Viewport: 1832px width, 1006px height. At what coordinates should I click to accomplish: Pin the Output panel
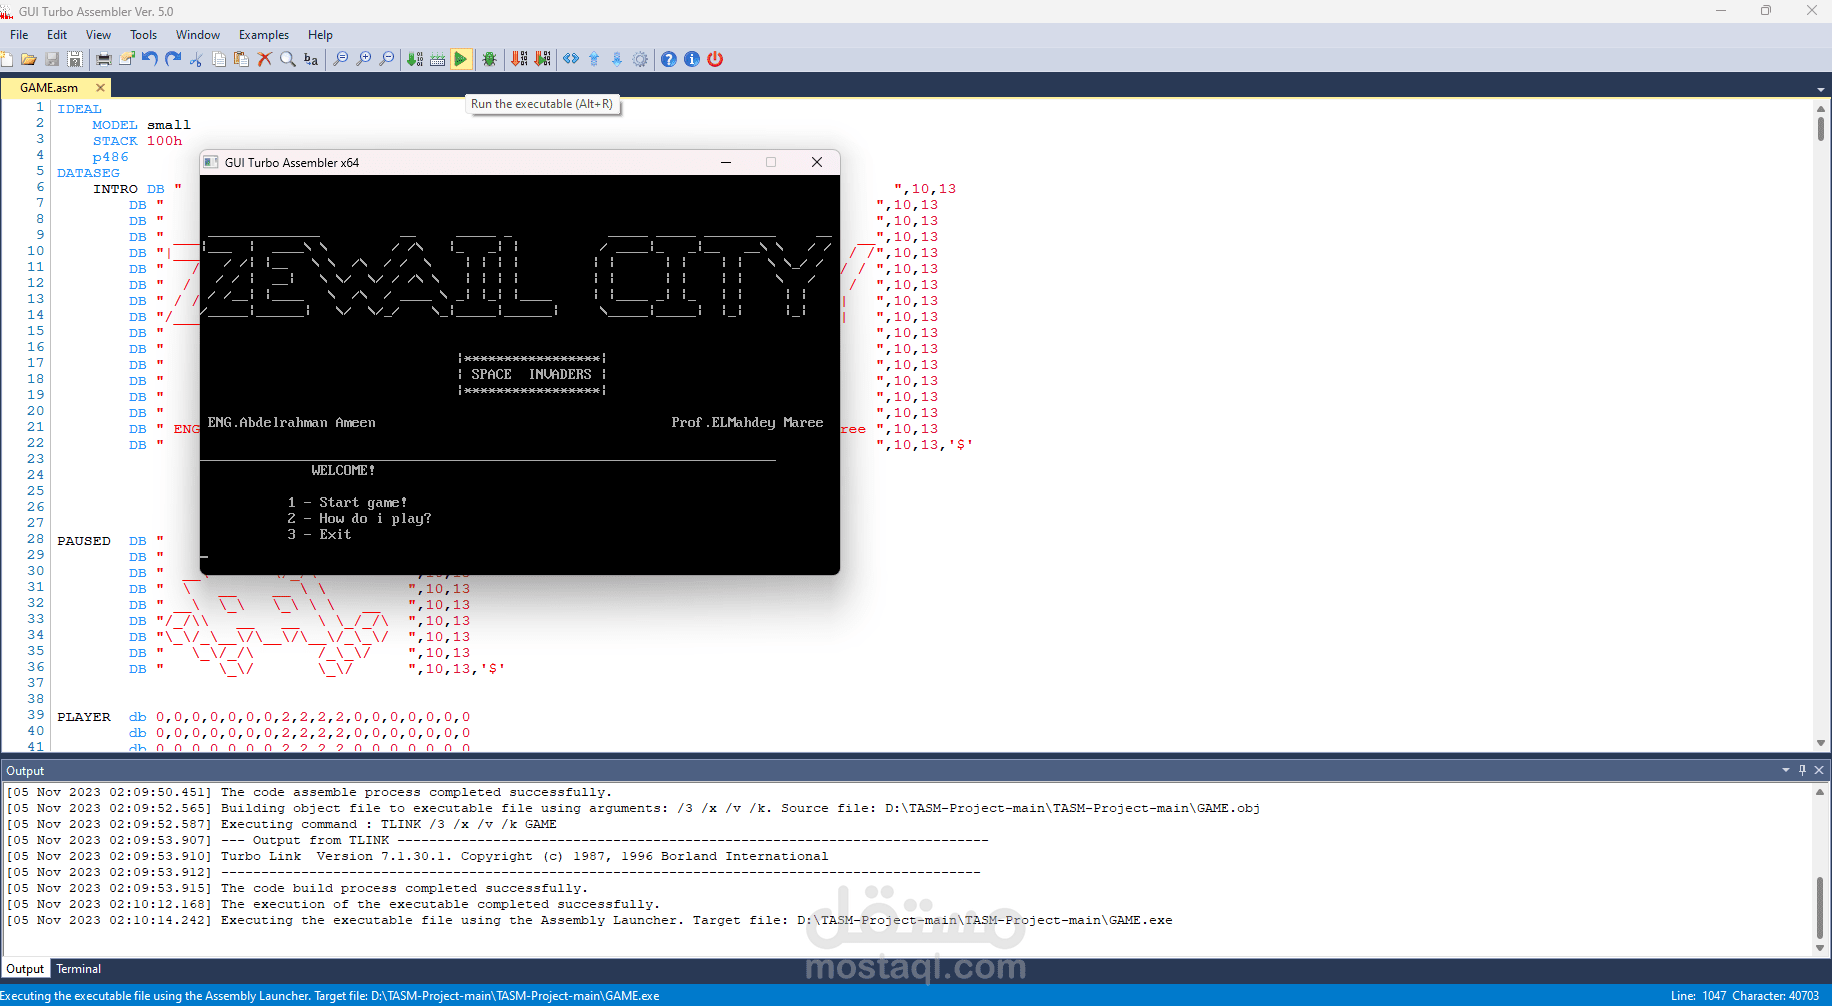click(1802, 770)
